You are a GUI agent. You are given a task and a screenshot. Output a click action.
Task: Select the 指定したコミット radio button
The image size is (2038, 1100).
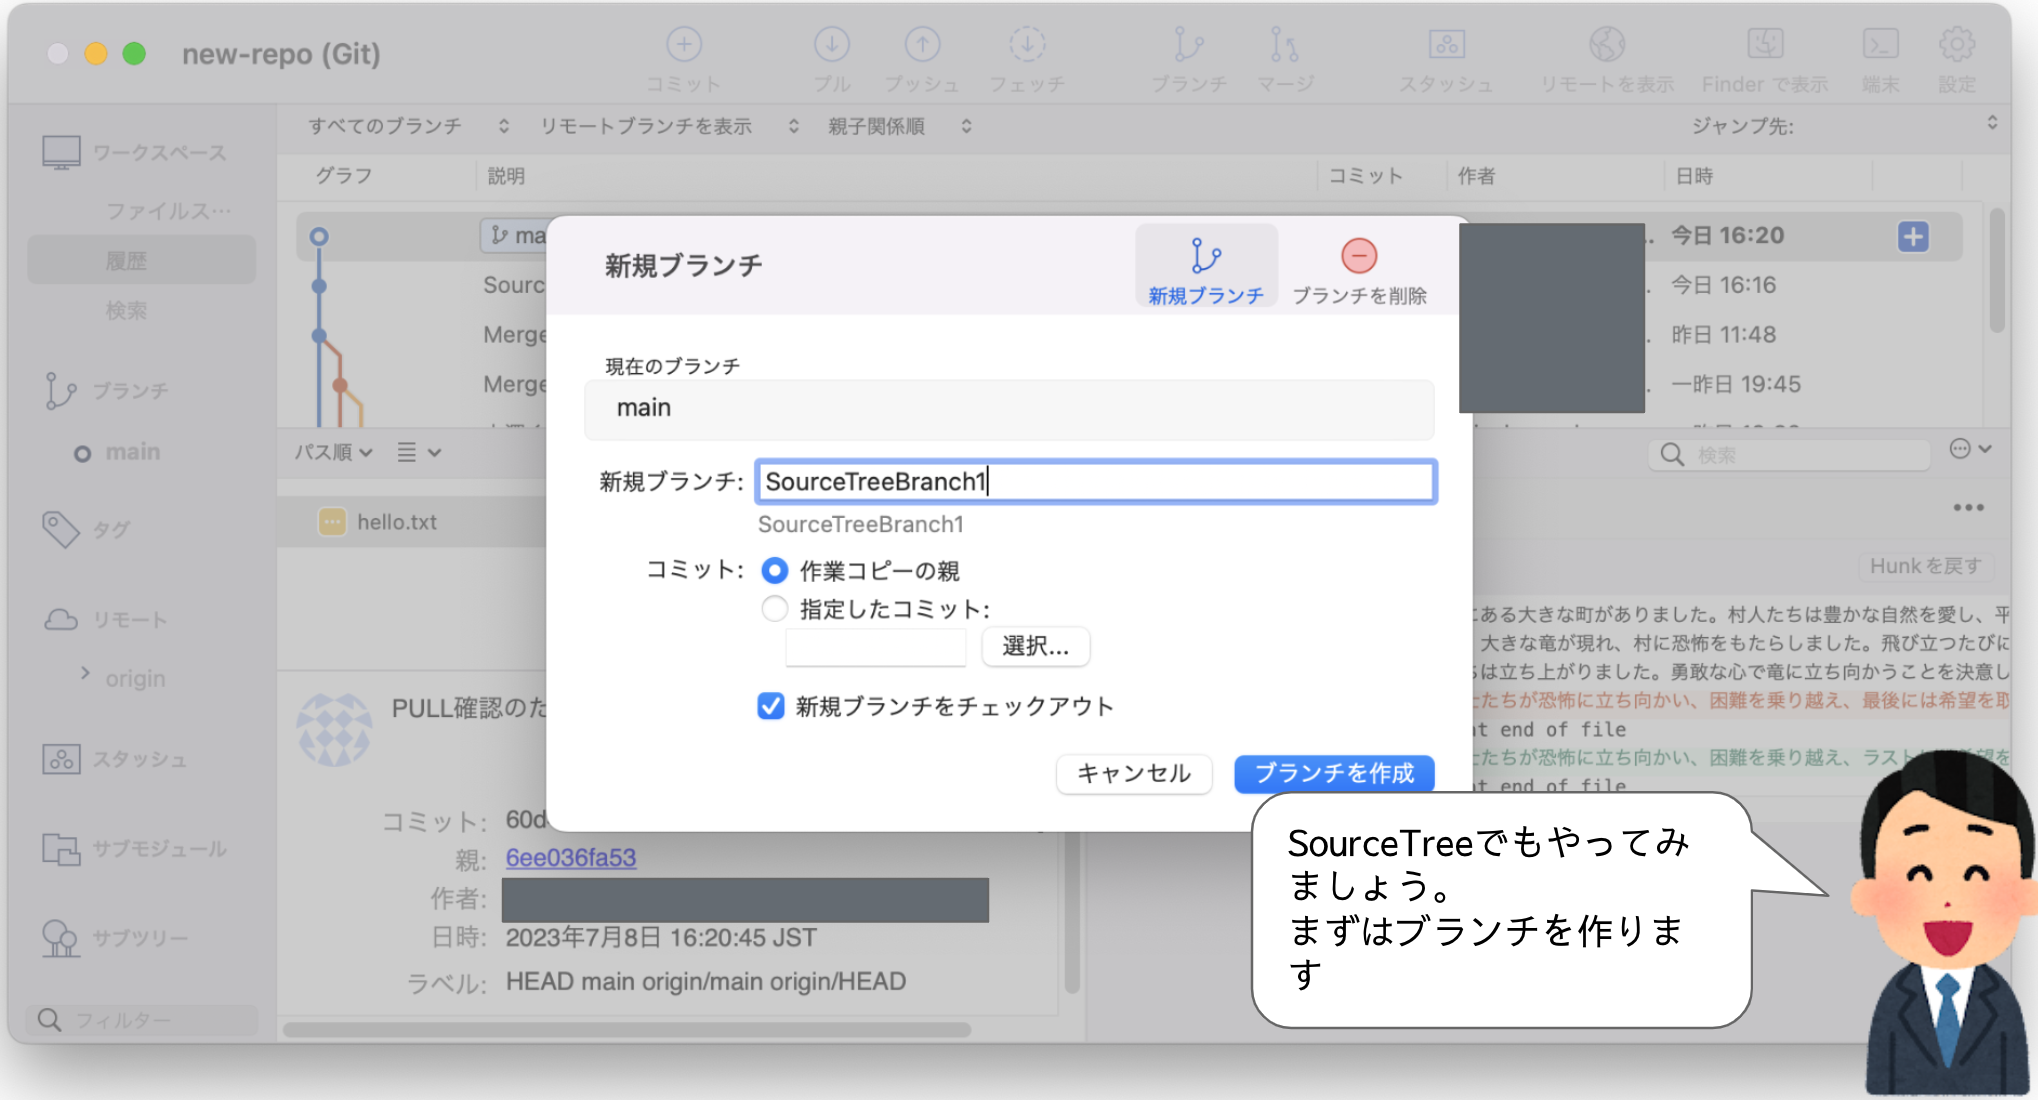point(773,608)
